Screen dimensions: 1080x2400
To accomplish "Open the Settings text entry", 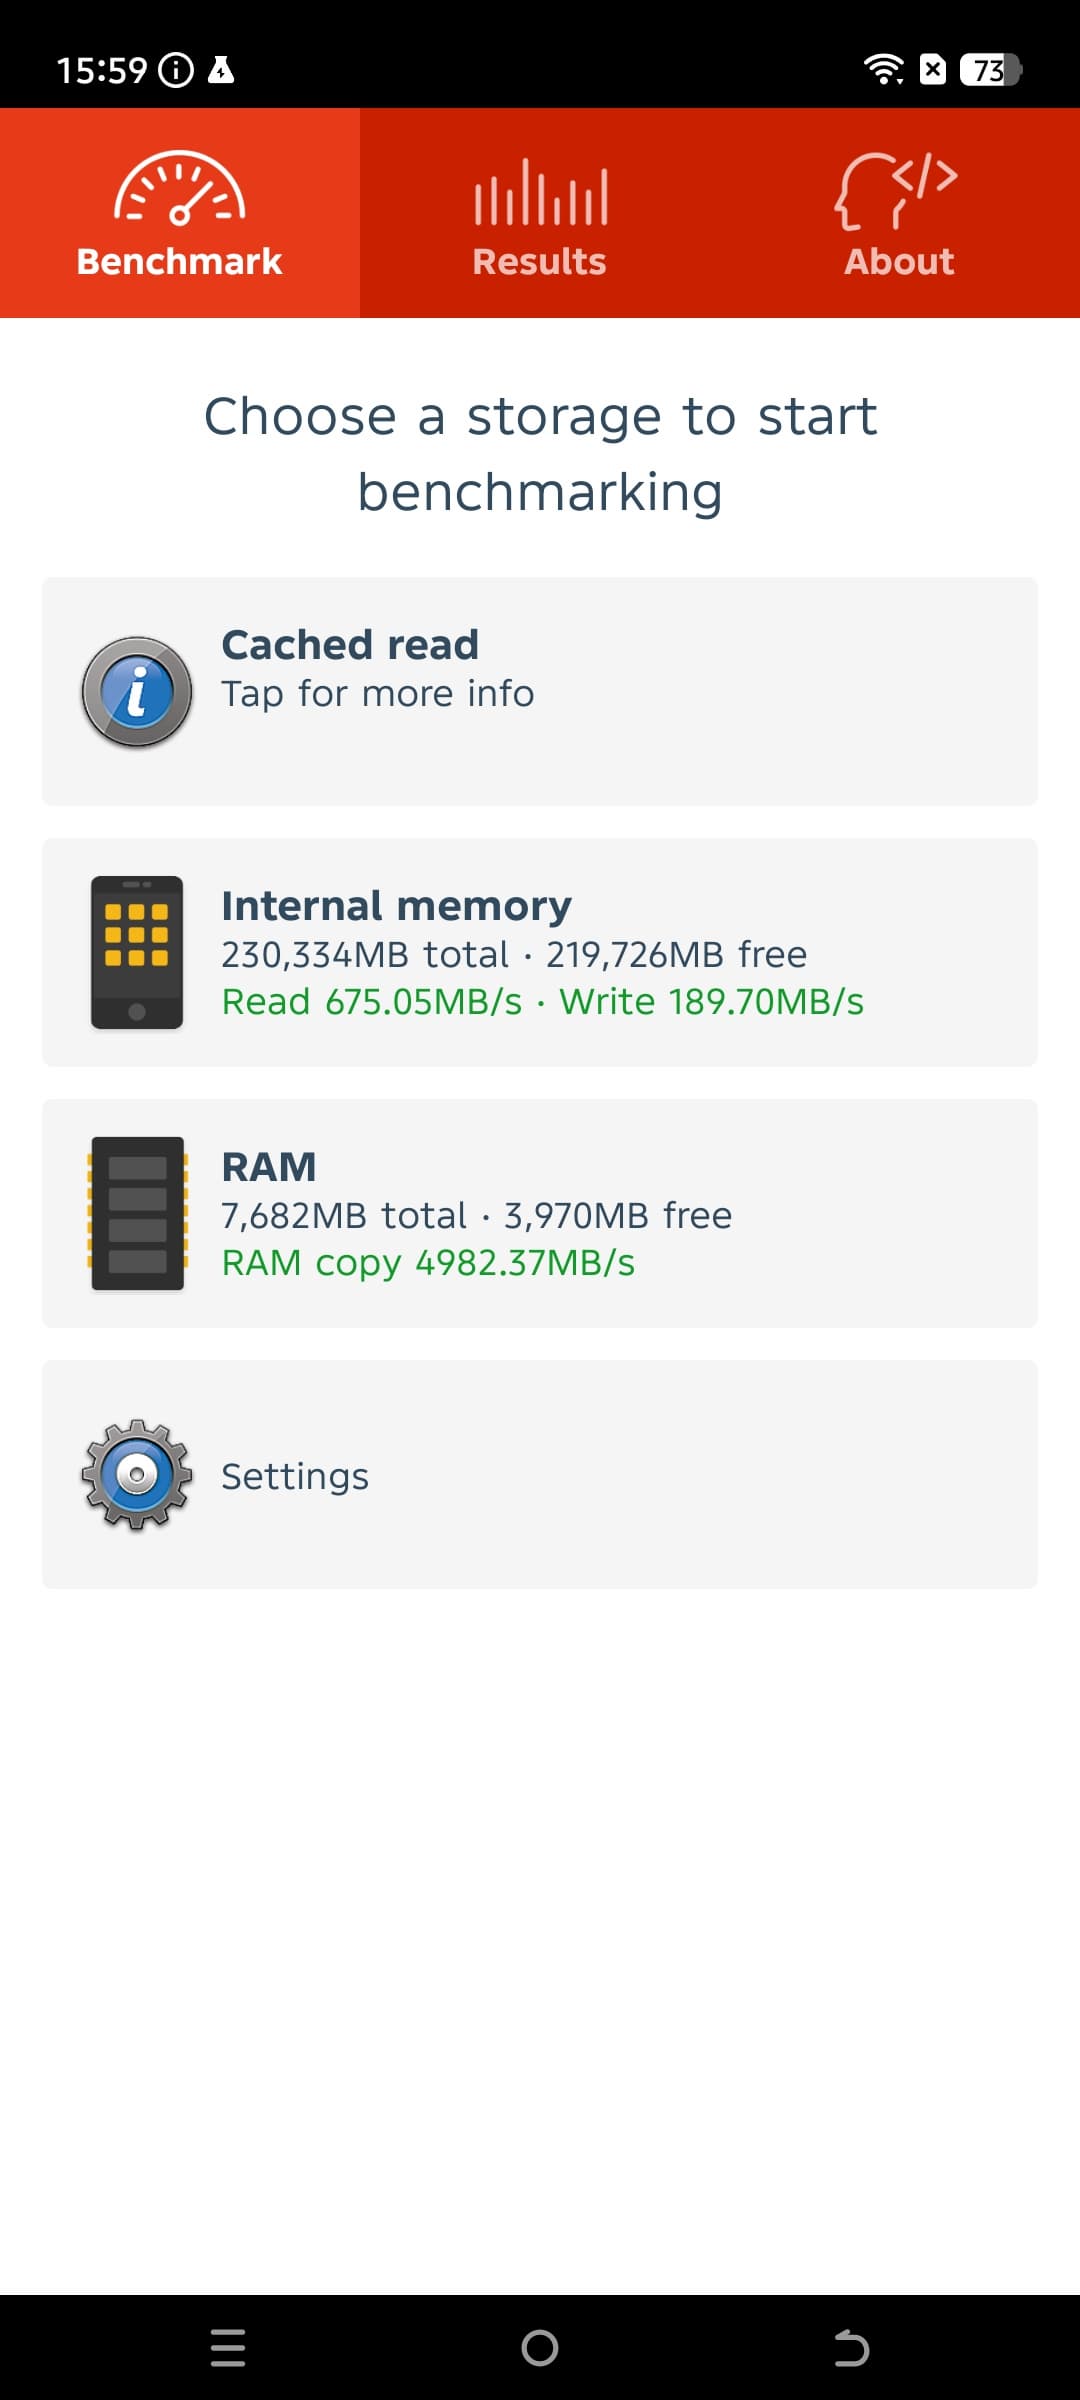I will pos(295,1476).
